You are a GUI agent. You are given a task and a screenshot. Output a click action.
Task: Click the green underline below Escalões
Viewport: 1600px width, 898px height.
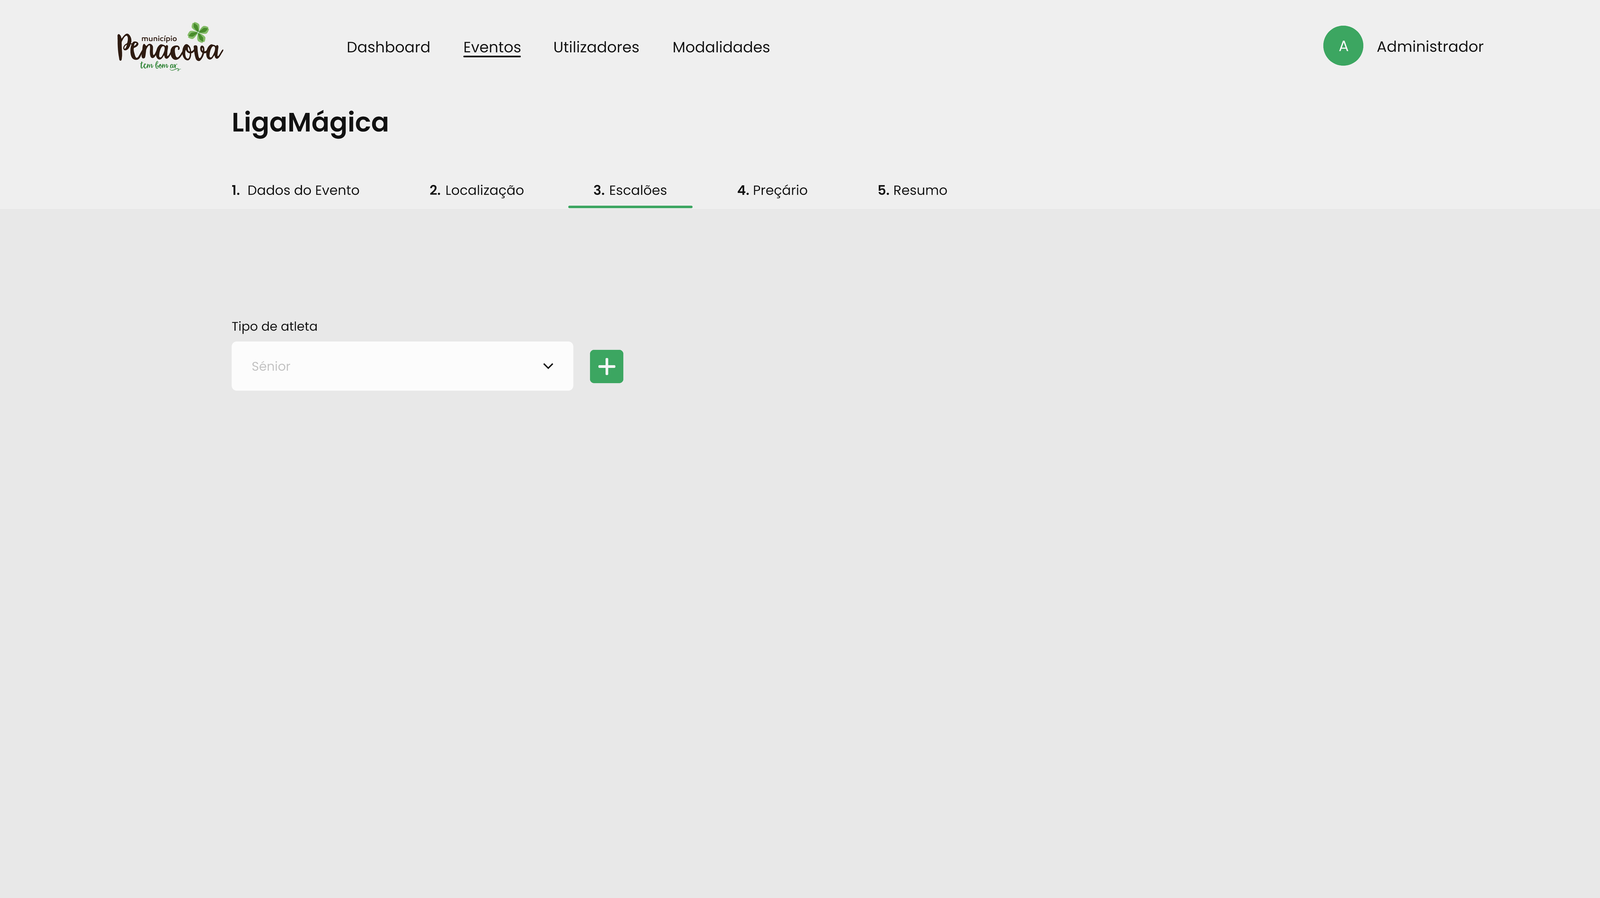[x=630, y=206]
